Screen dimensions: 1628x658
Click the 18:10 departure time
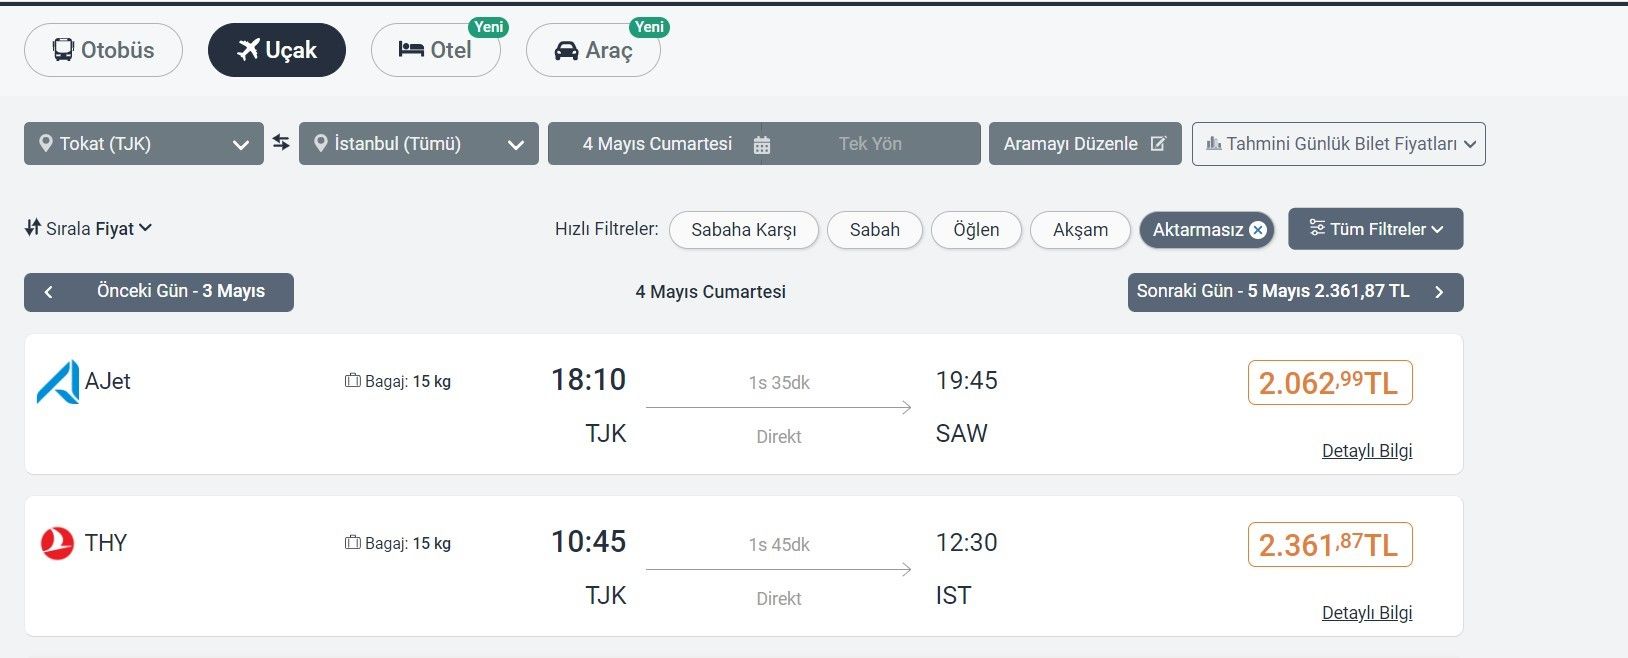[588, 380]
